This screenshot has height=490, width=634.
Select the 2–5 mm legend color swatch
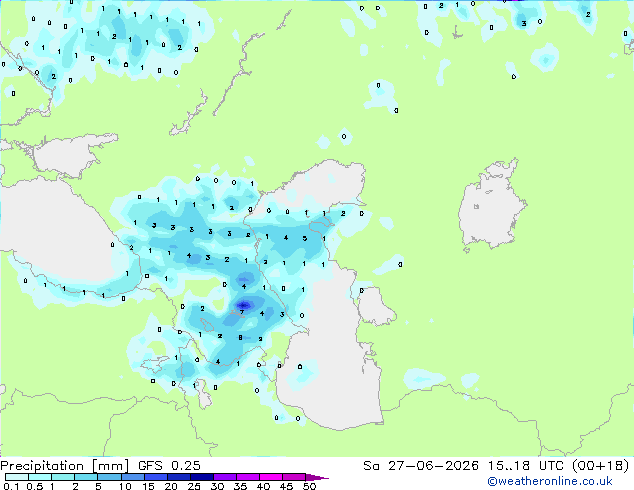(x=86, y=477)
